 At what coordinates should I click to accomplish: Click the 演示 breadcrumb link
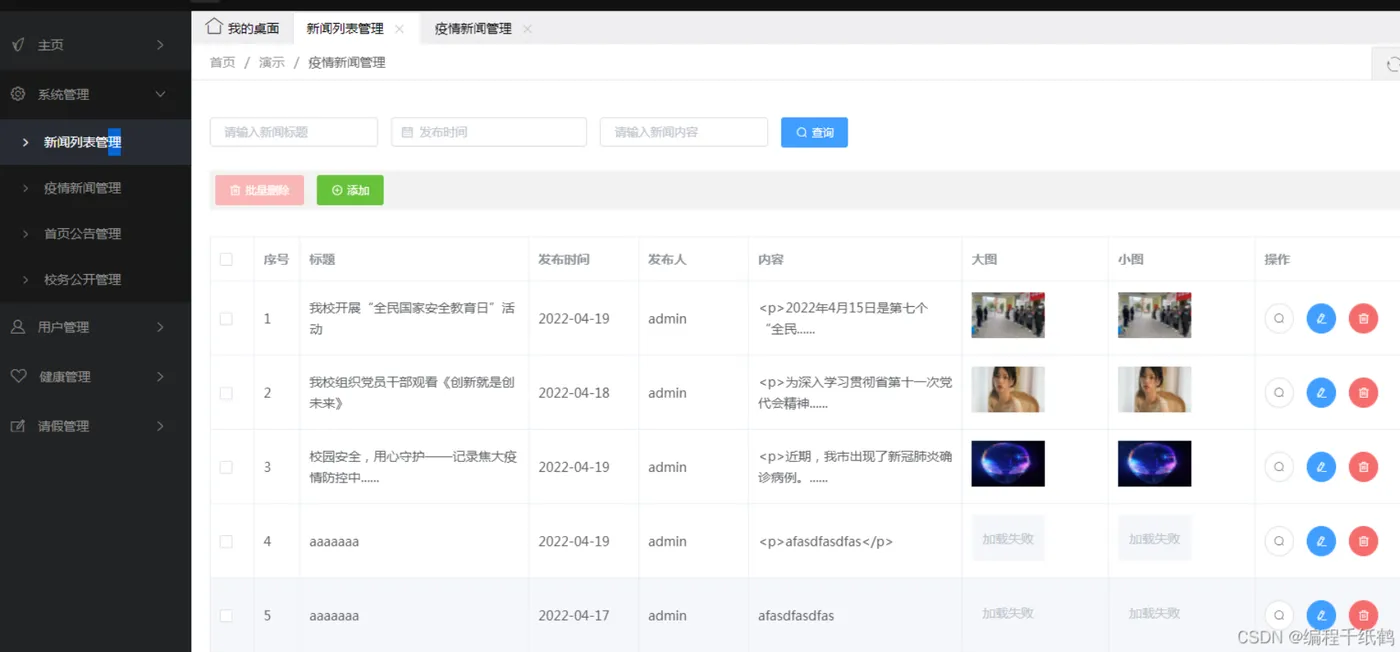tap(272, 62)
